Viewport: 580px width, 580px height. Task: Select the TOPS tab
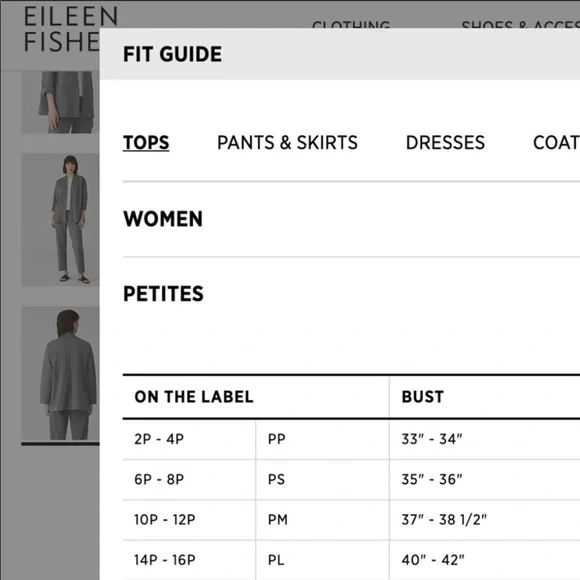pyautogui.click(x=146, y=143)
